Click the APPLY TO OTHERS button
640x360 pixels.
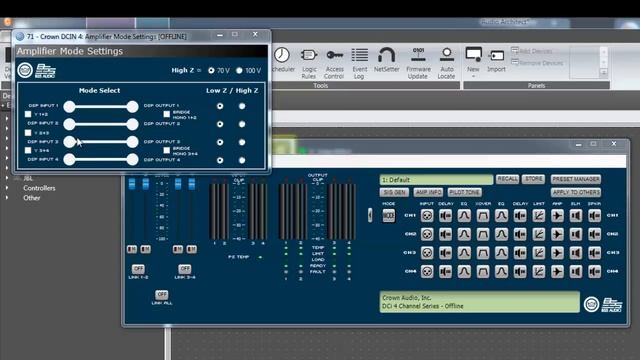point(576,192)
